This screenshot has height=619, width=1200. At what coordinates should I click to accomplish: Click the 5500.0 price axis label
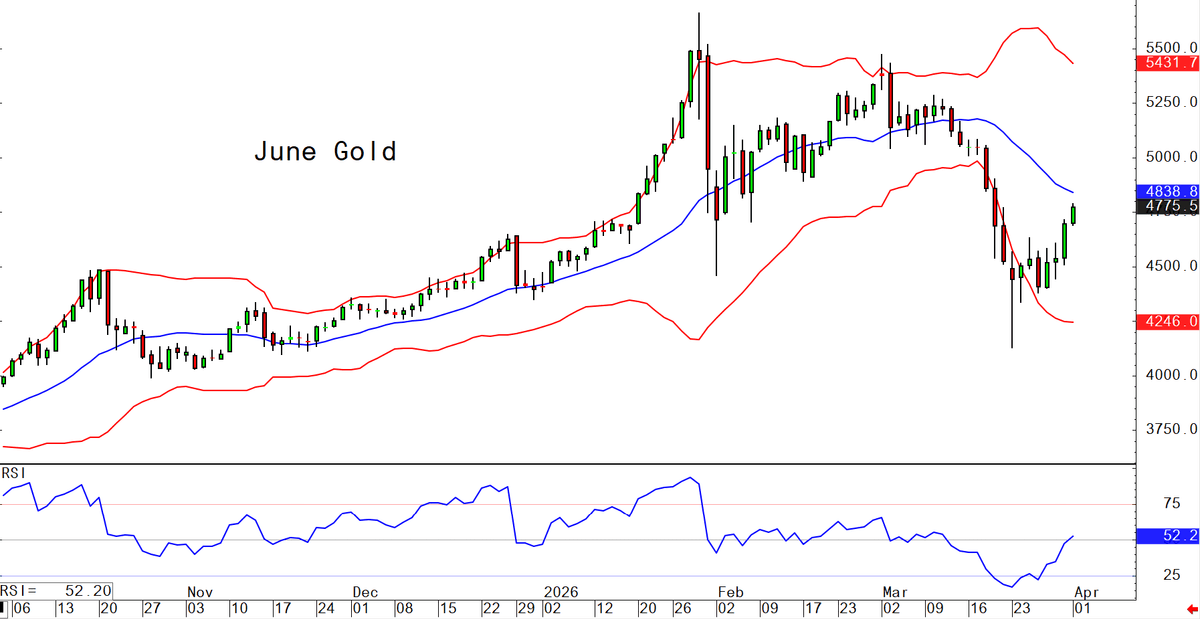(1172, 48)
